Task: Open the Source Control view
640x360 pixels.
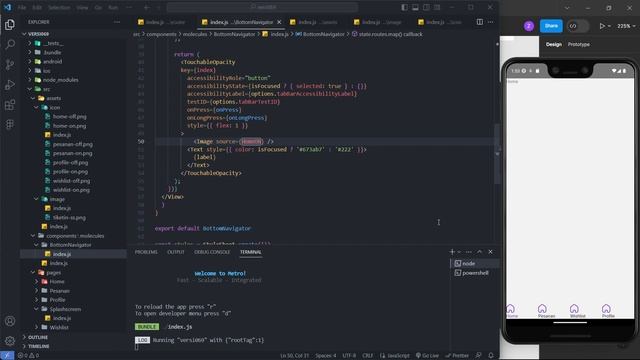Action: pyautogui.click(x=10, y=64)
